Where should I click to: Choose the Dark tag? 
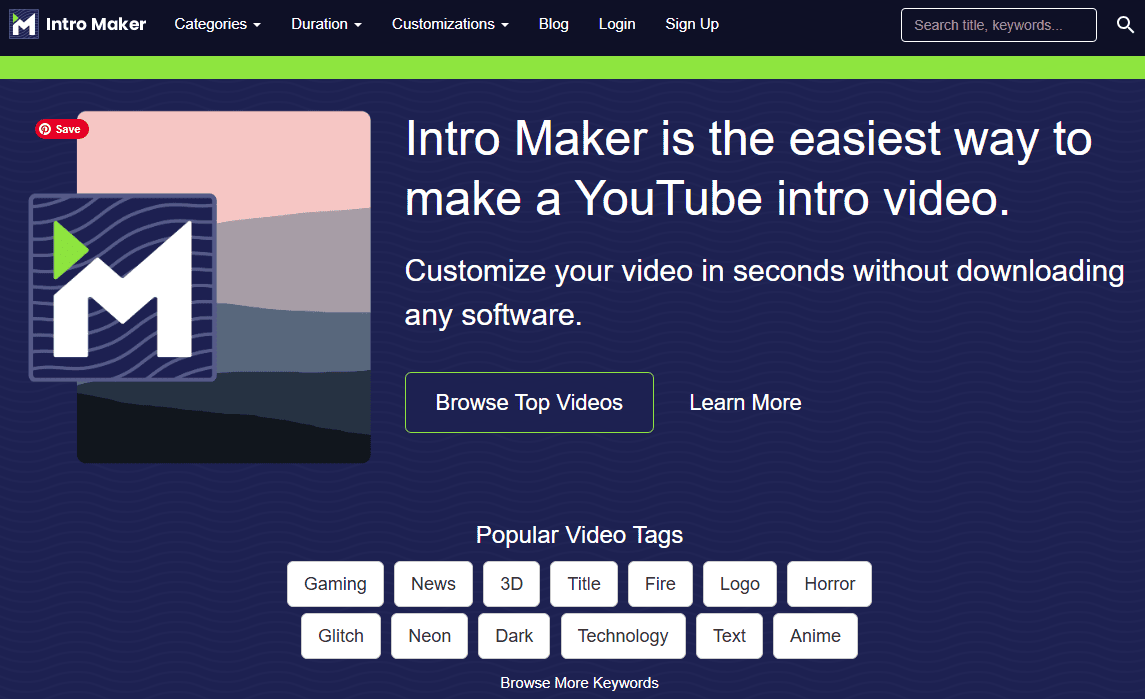(514, 635)
